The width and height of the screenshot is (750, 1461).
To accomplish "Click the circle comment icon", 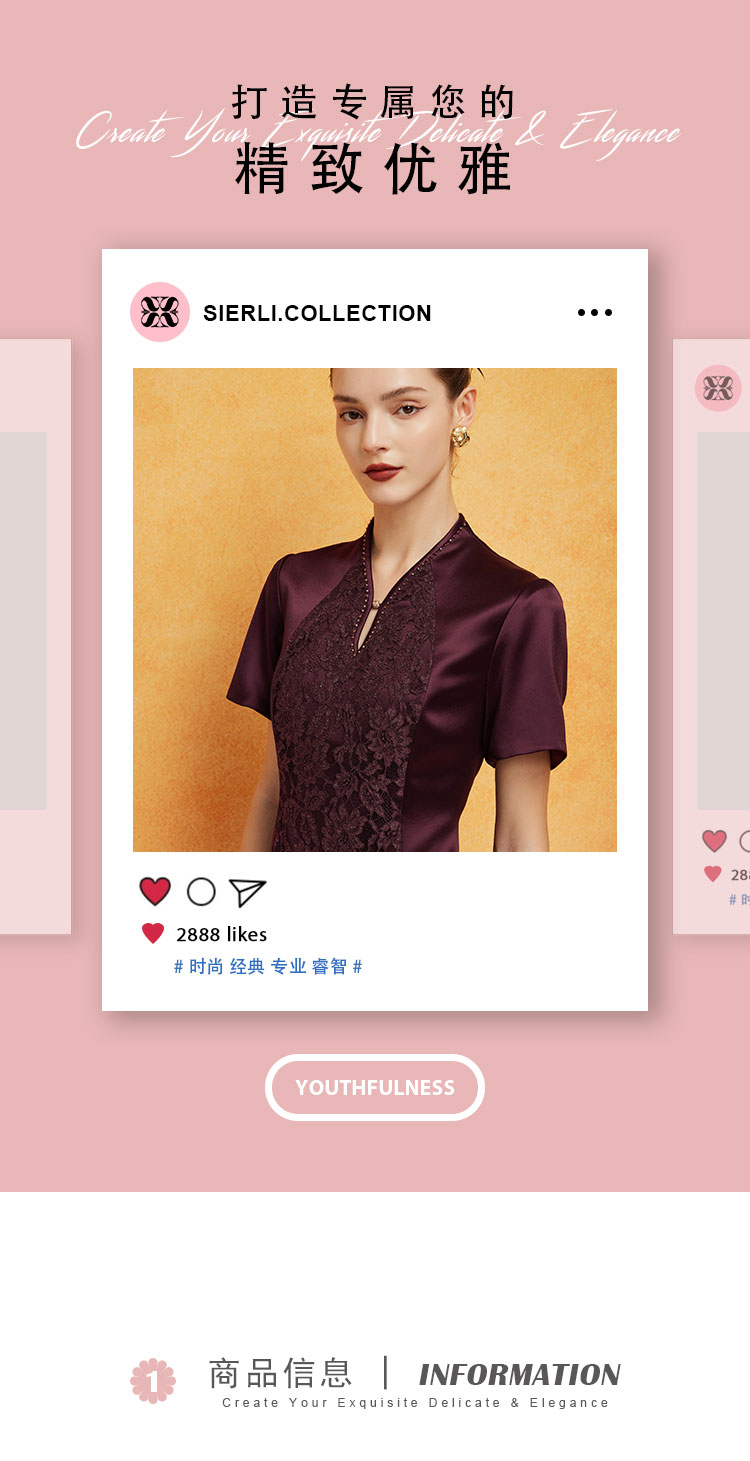I will tap(201, 891).
